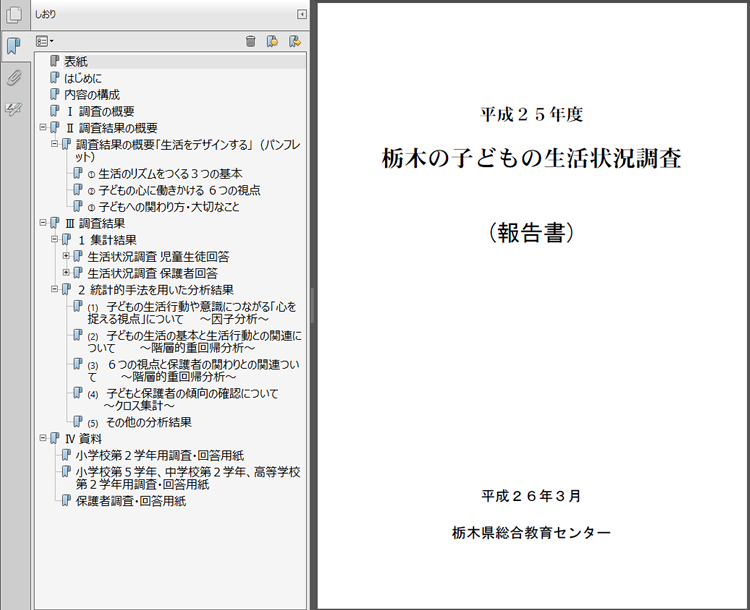Image resolution: width=750 pixels, height=610 pixels.
Task: Click the expand current bookmark icon
Action: [x=294, y=41]
